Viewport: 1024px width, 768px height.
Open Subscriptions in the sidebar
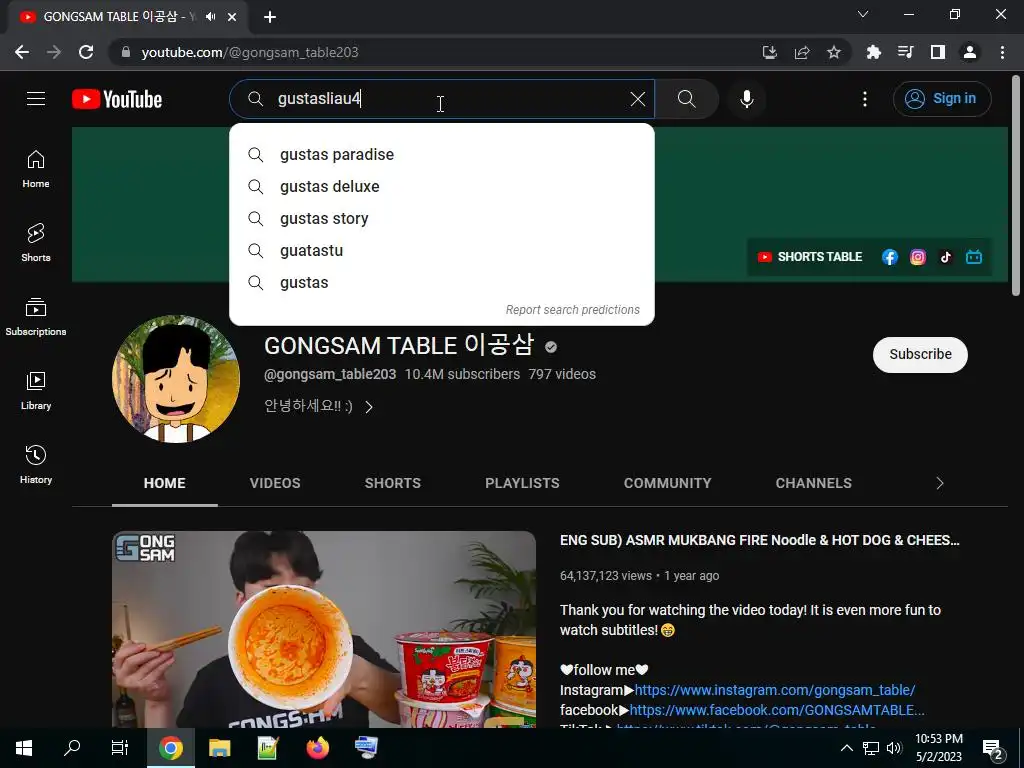coord(36,317)
